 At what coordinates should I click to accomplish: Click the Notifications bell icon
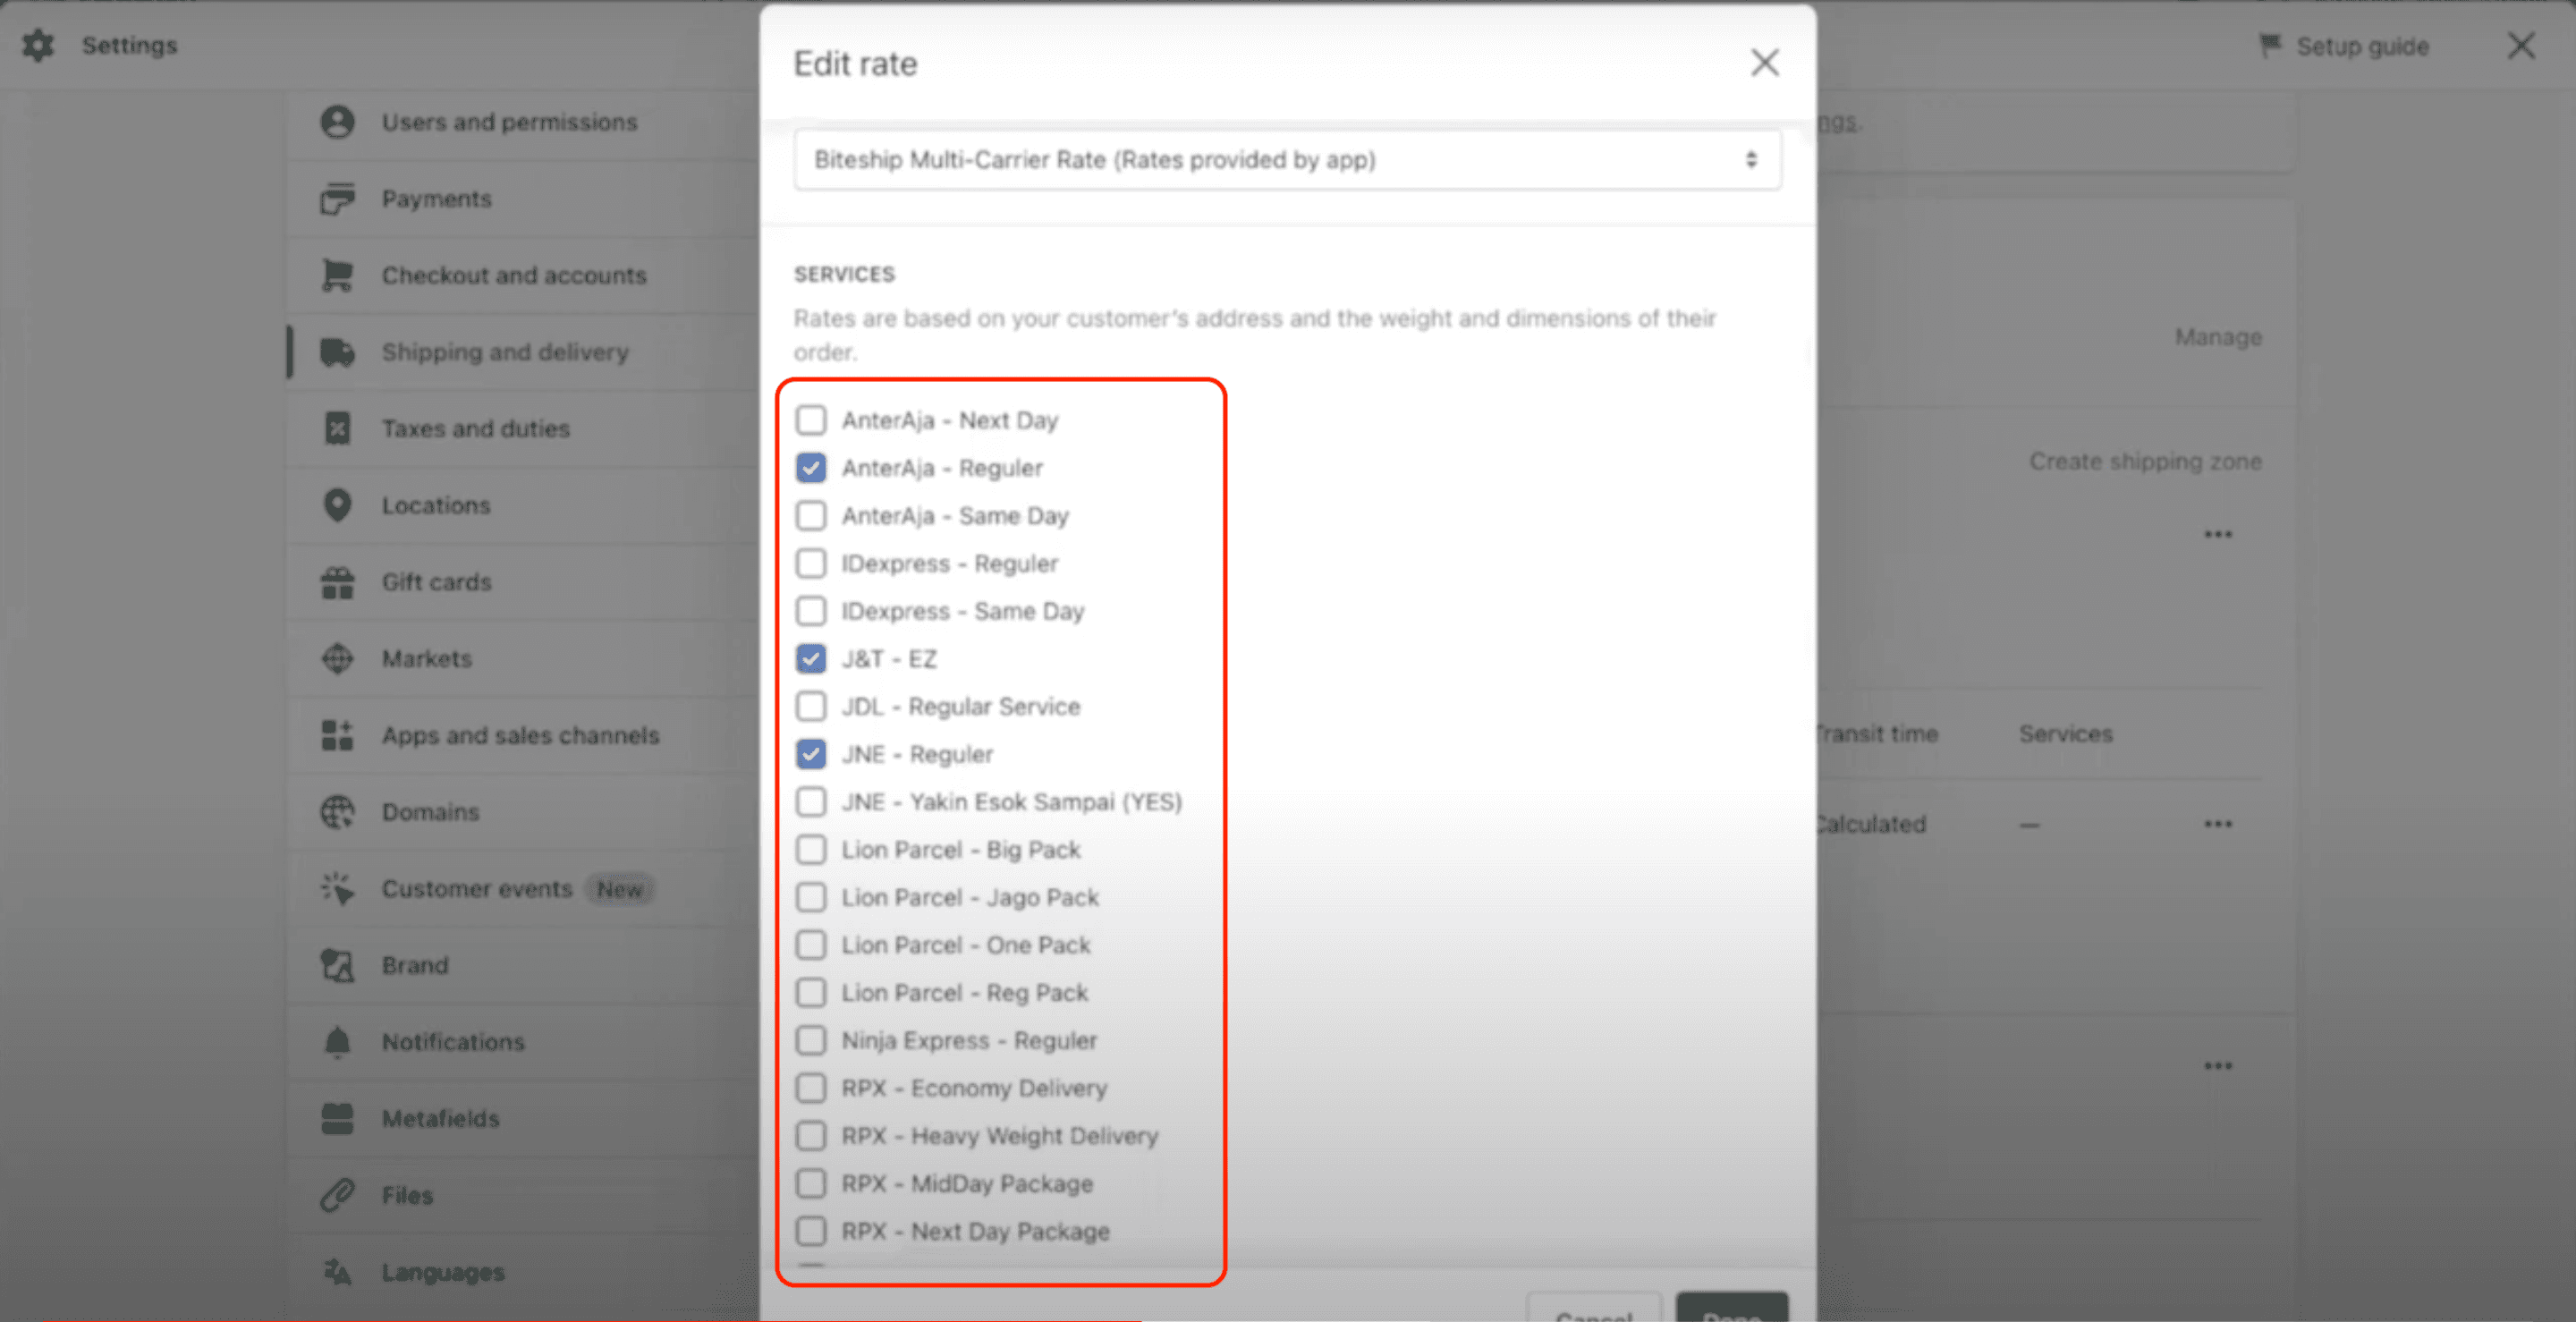coord(338,1042)
